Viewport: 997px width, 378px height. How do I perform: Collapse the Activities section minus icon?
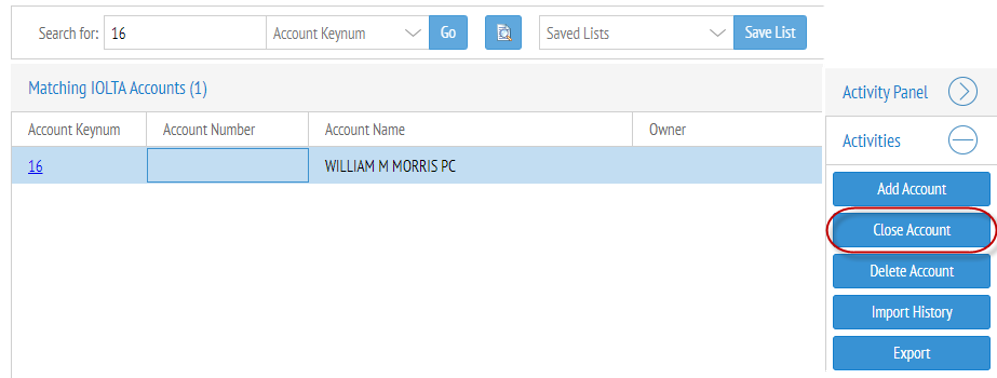(963, 140)
